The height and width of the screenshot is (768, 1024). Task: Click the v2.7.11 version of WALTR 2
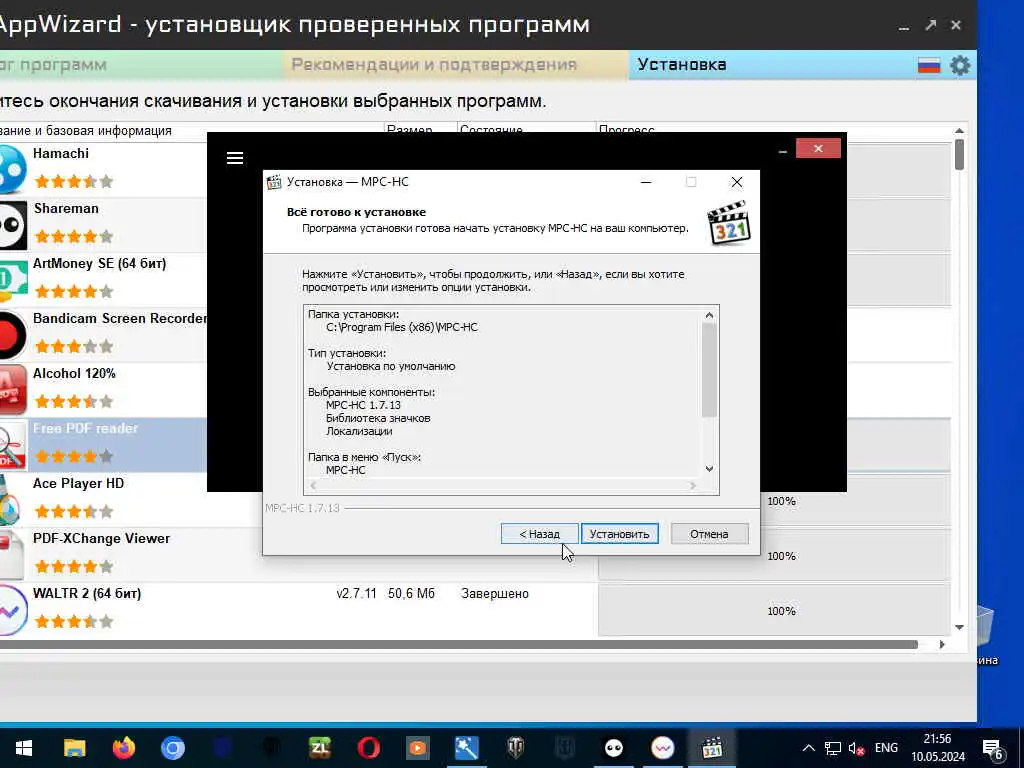pos(357,594)
